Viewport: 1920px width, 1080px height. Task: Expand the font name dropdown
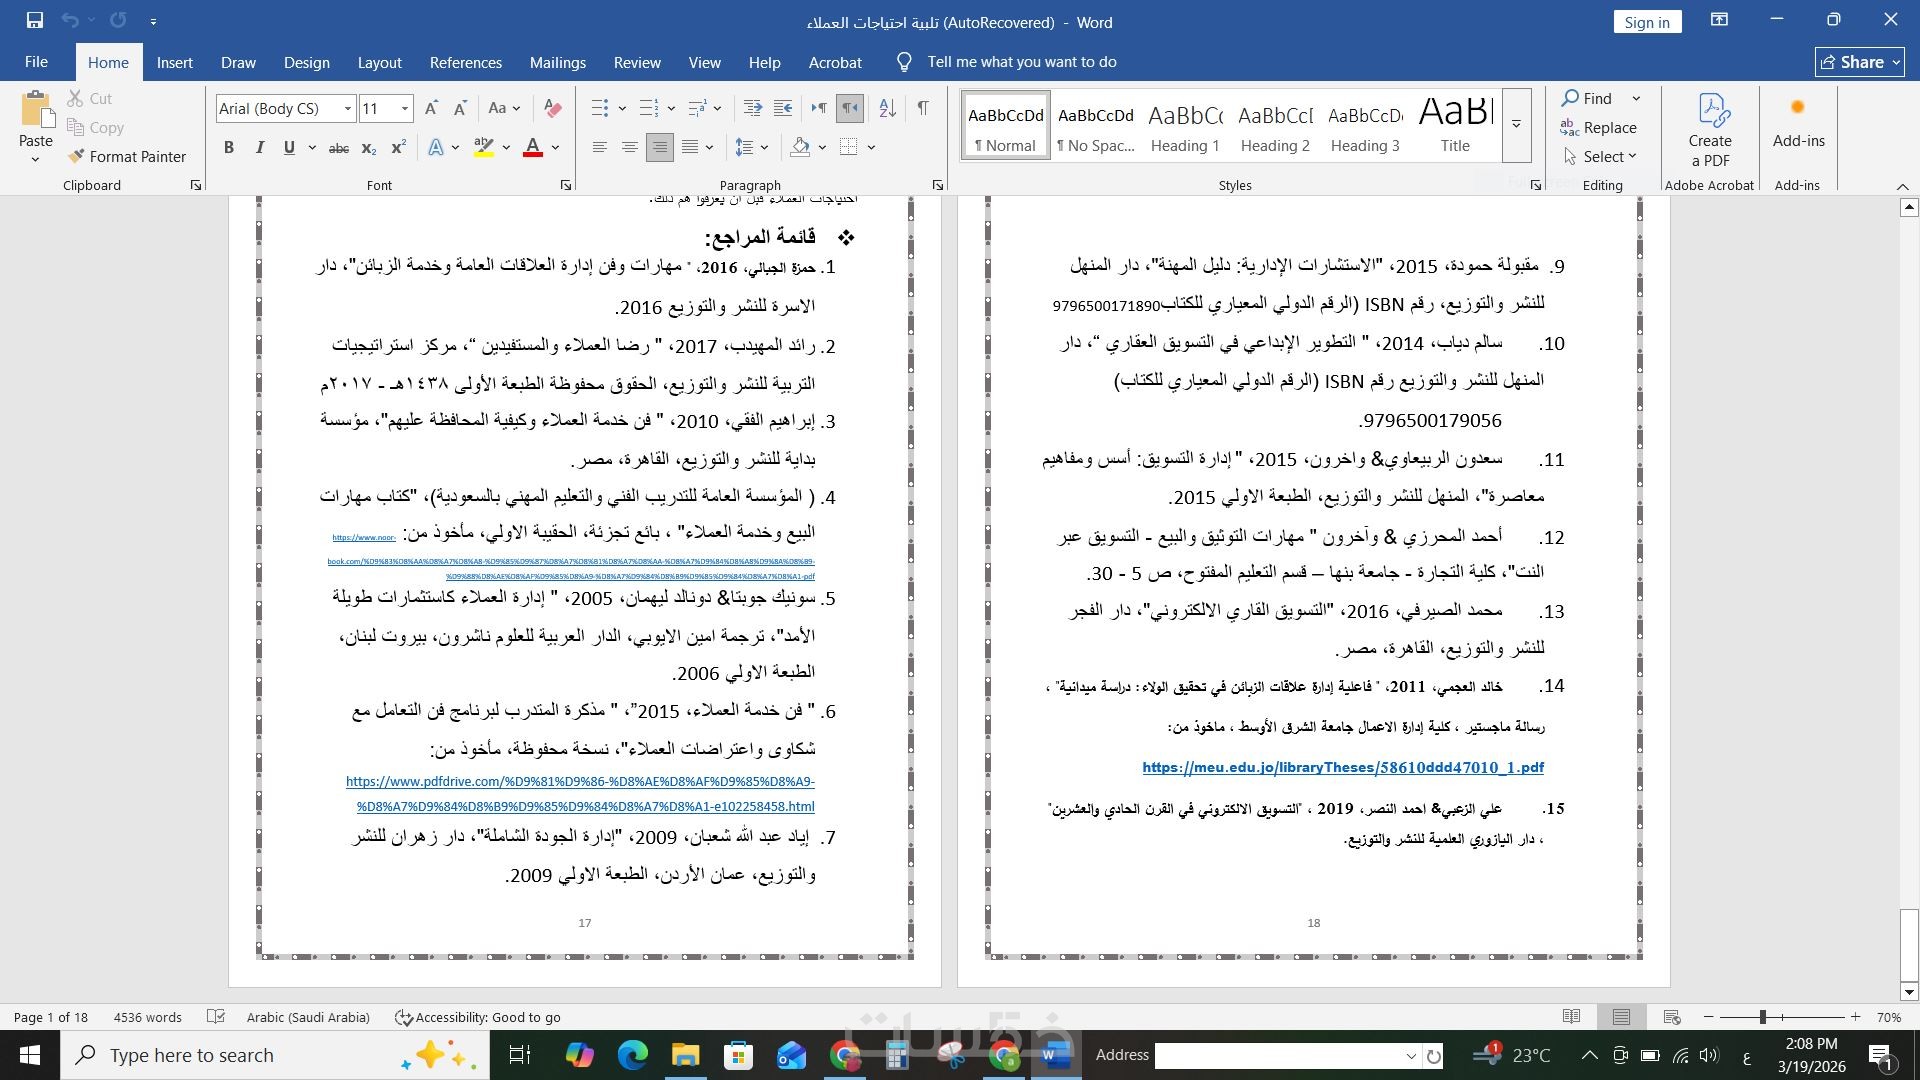pos(348,108)
